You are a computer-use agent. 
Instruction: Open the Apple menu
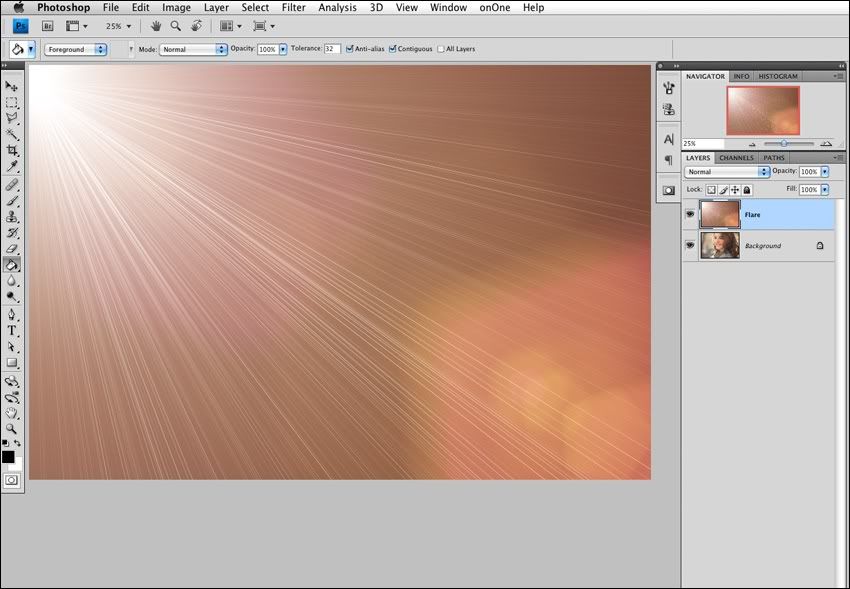(x=18, y=7)
